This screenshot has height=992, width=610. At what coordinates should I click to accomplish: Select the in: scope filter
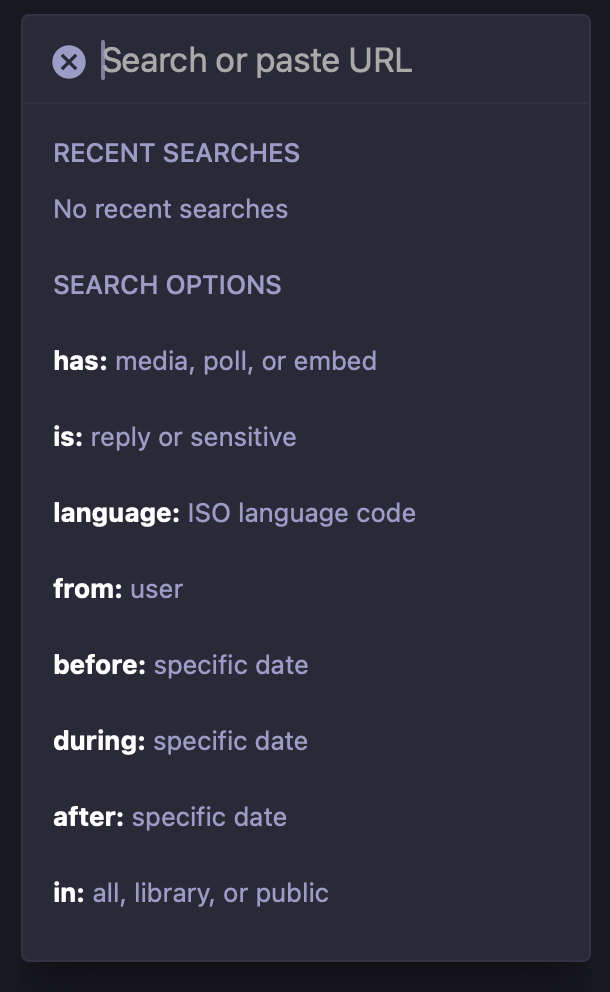(306, 893)
